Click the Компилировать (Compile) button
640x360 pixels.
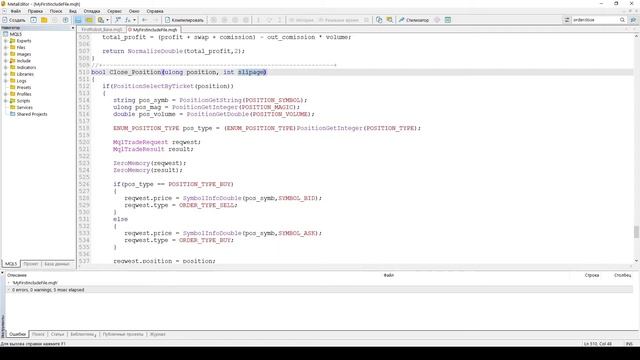tap(184, 20)
